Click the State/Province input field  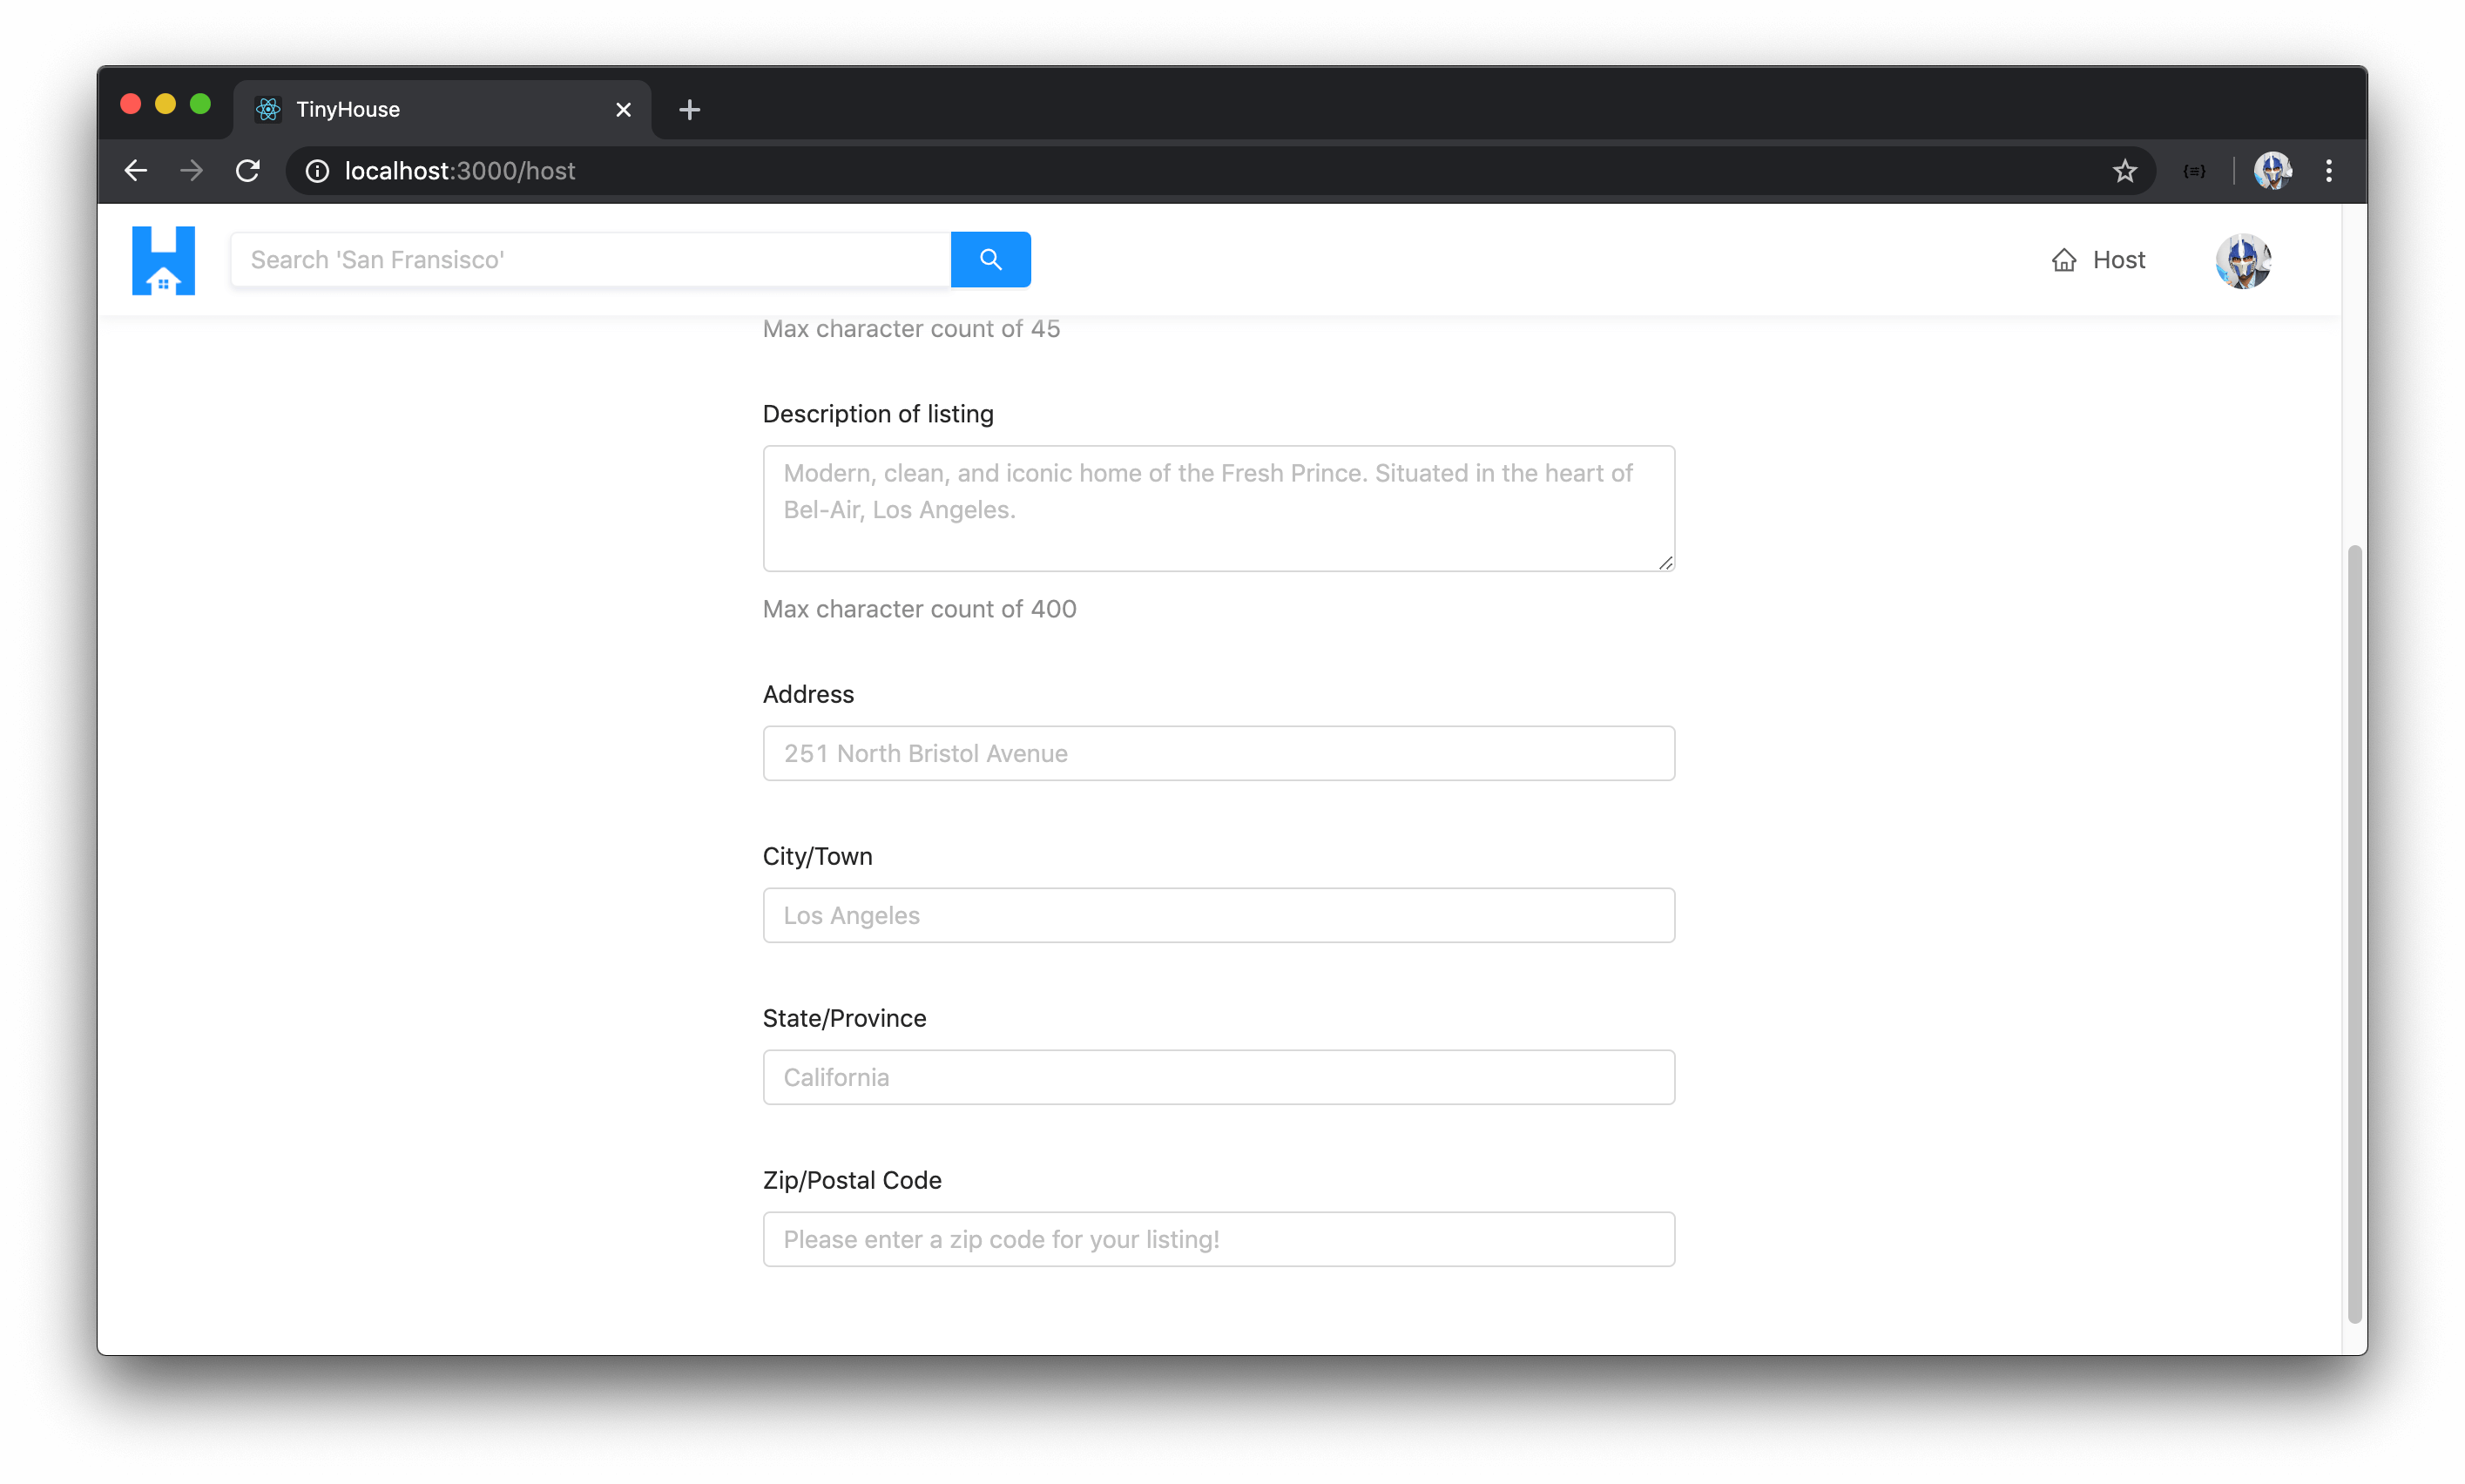(x=1218, y=1077)
